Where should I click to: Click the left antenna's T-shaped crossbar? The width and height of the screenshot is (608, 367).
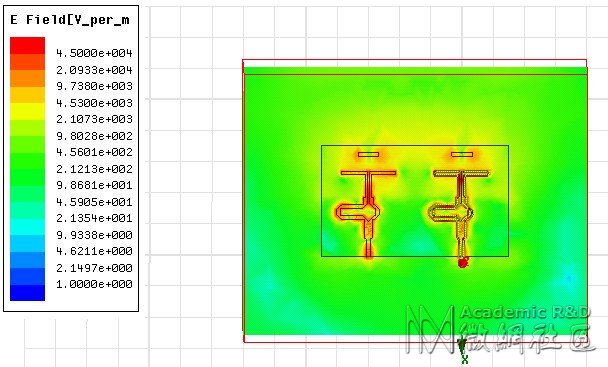click(368, 173)
